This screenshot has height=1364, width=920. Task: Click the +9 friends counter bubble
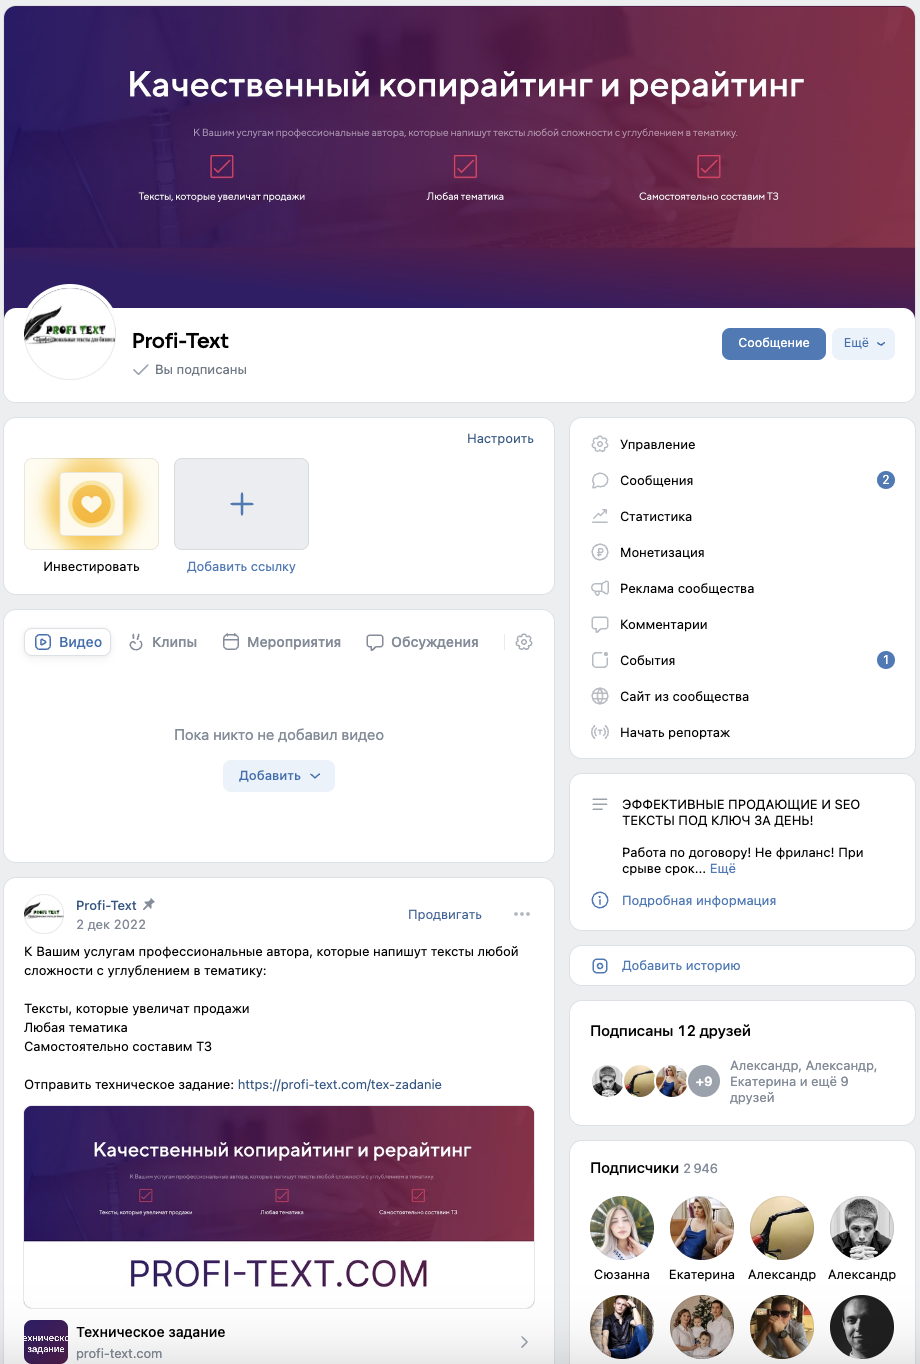[704, 1081]
